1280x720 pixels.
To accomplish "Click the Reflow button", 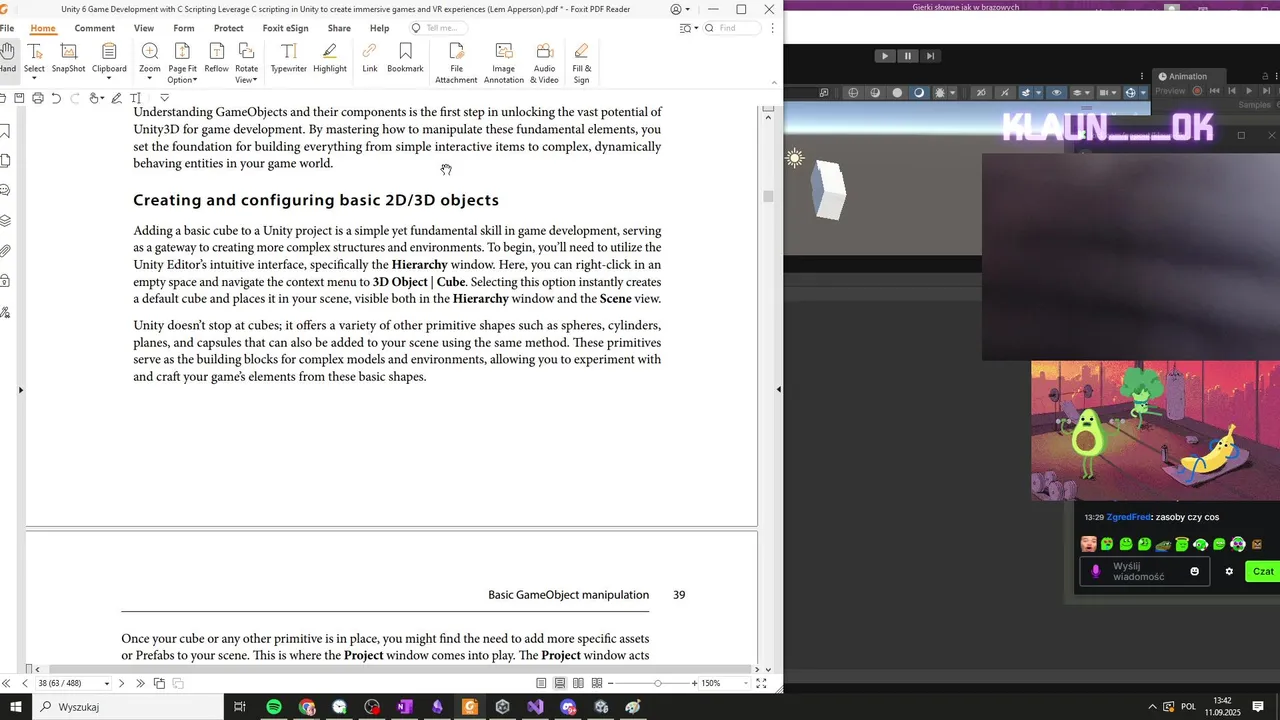I will pos(216,58).
